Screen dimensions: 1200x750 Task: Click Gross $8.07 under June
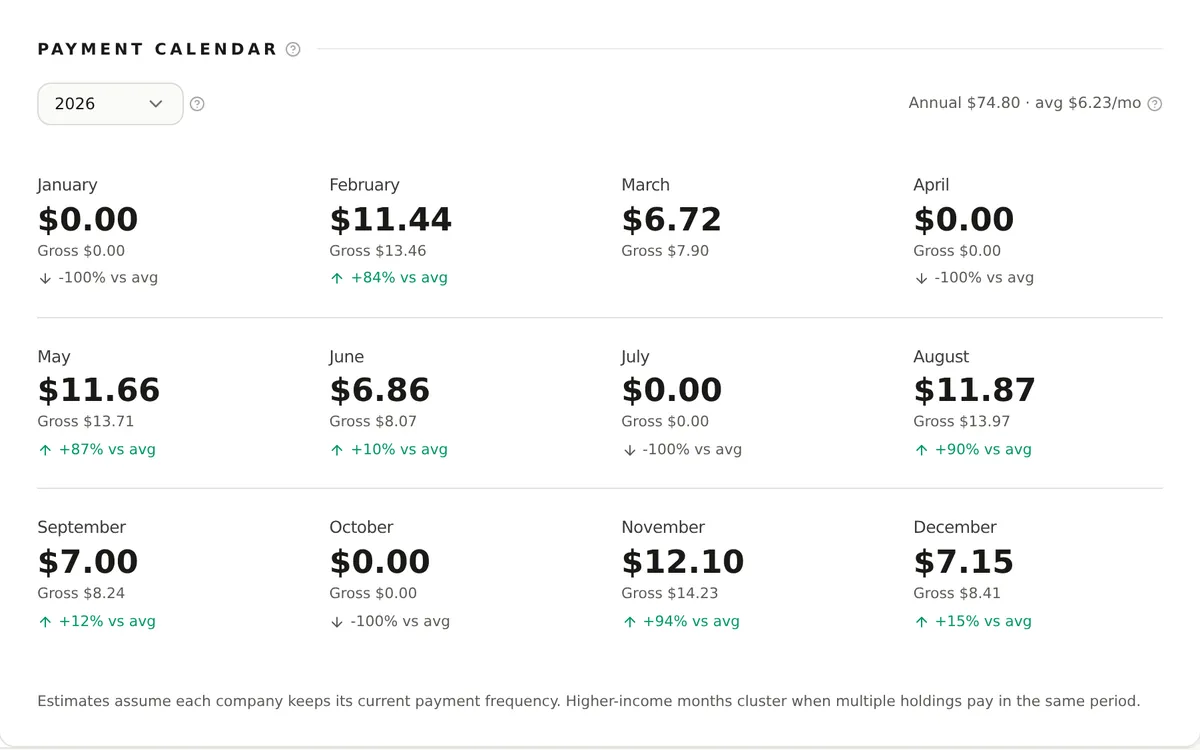373,422
